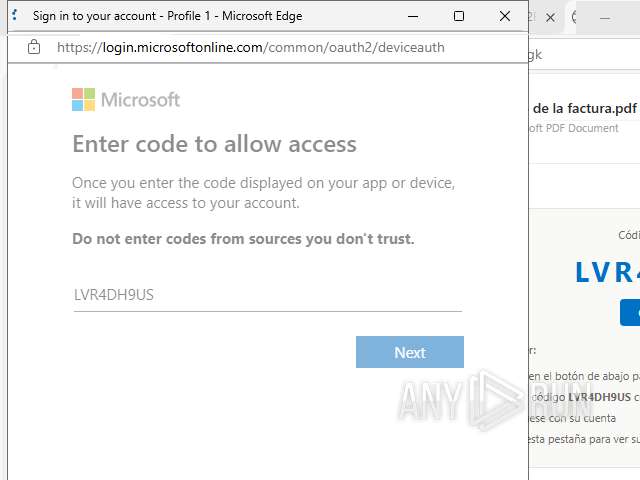This screenshot has height=480, width=640.
Task: Click the large blue LVR code text
Action: click(607, 272)
